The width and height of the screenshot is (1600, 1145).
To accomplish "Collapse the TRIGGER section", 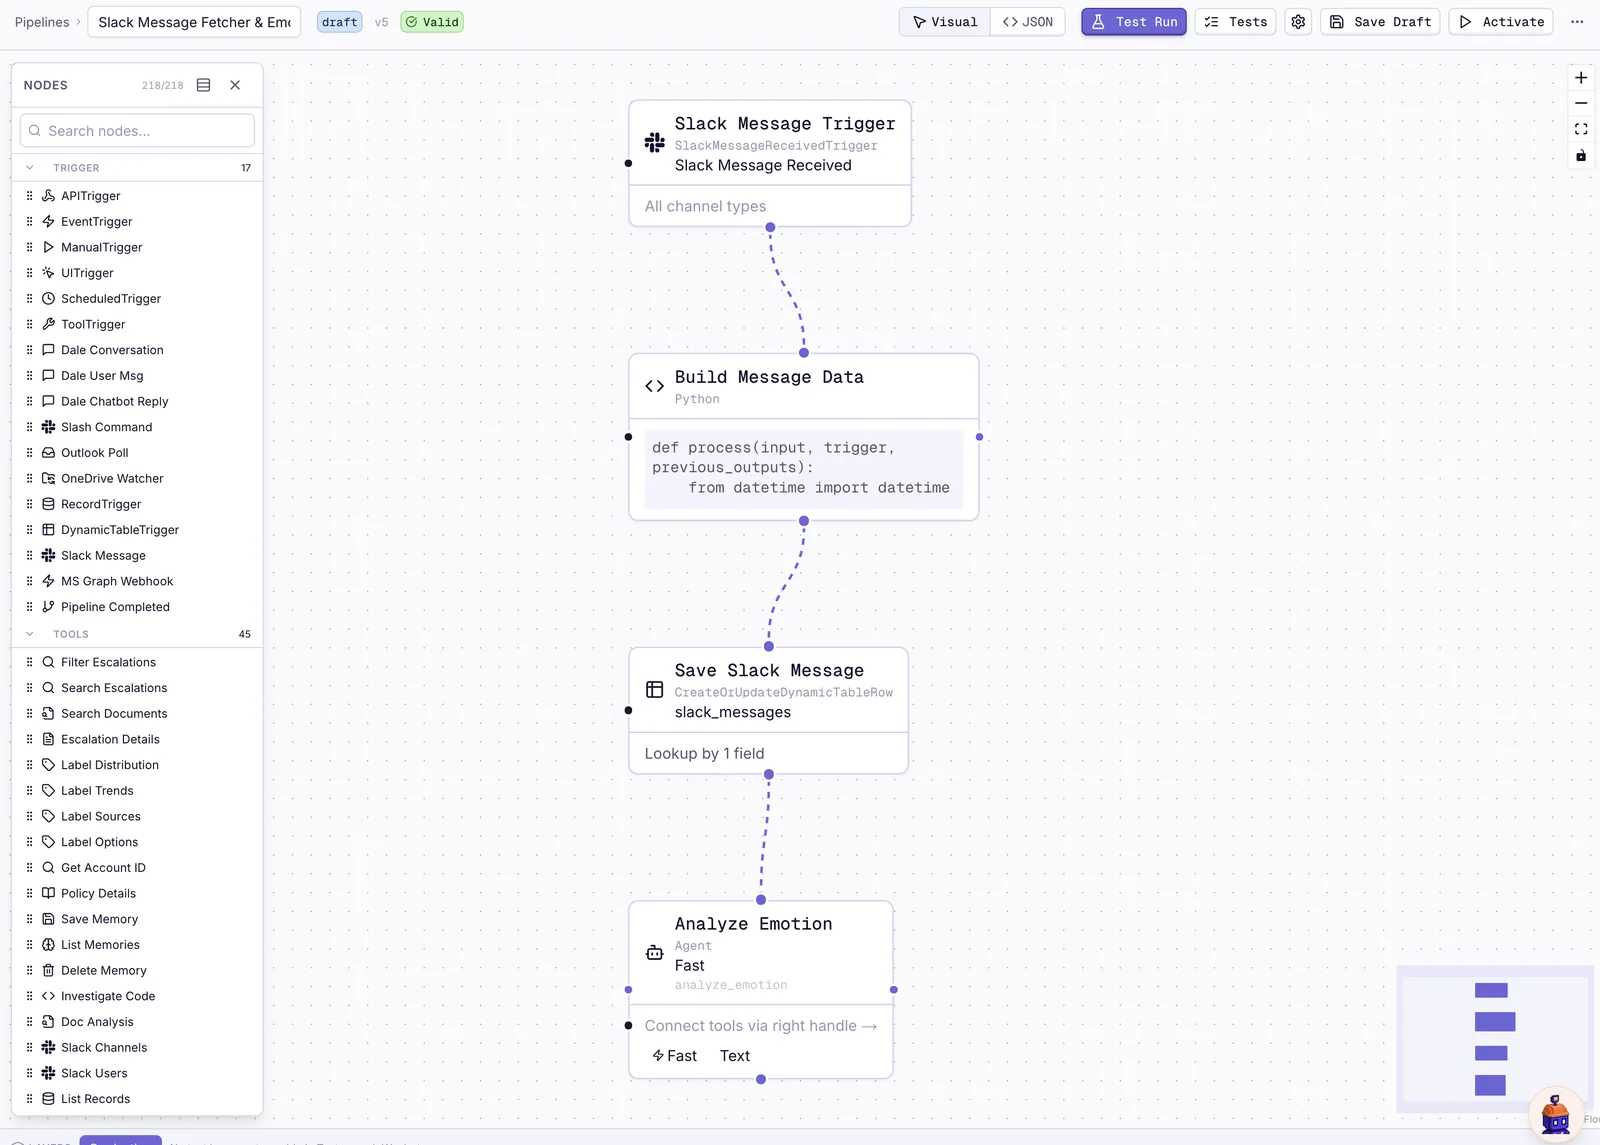I will pyautogui.click(x=30, y=168).
